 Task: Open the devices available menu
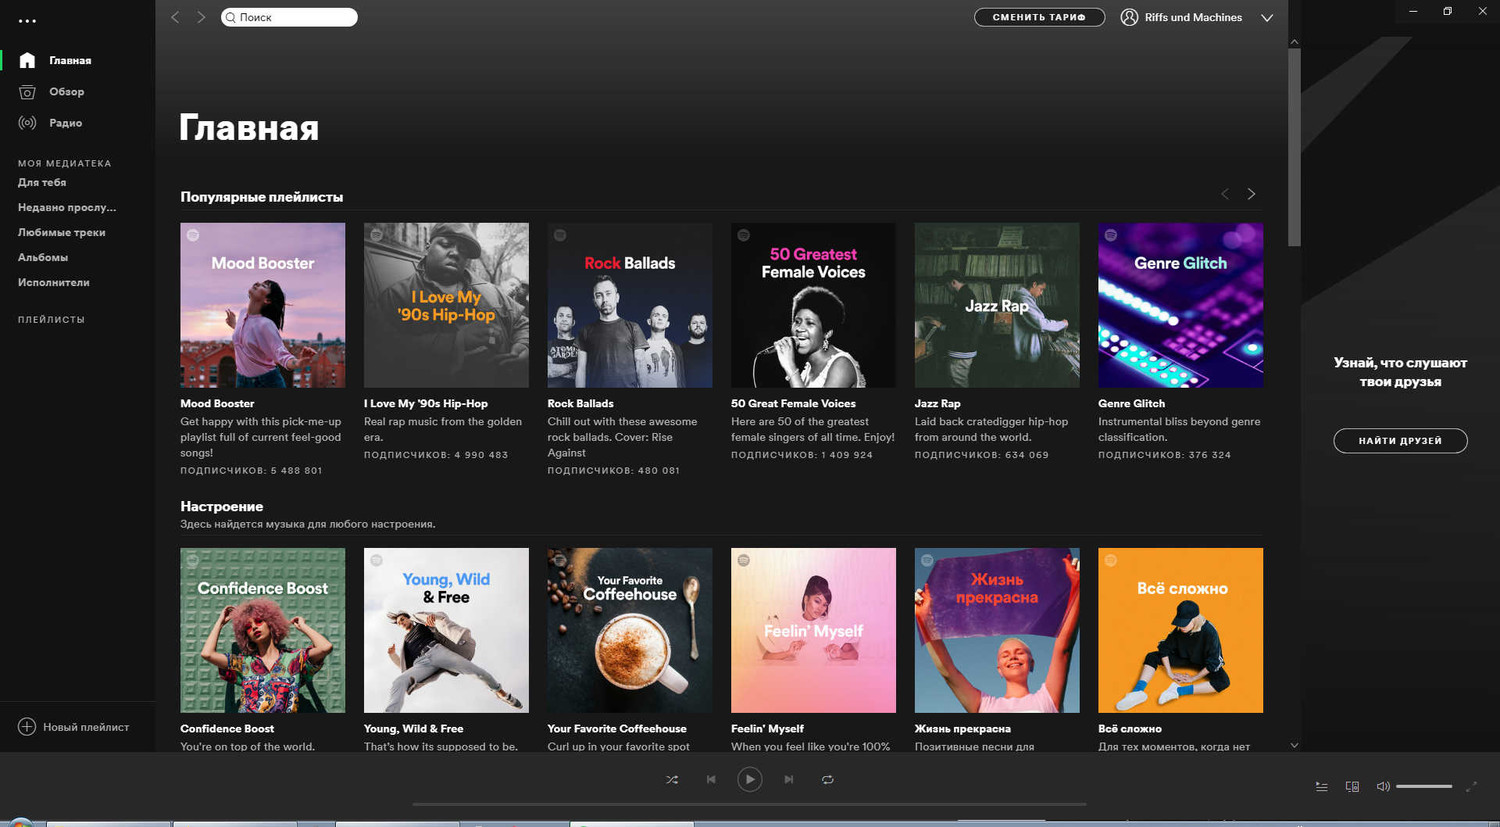[1352, 787]
